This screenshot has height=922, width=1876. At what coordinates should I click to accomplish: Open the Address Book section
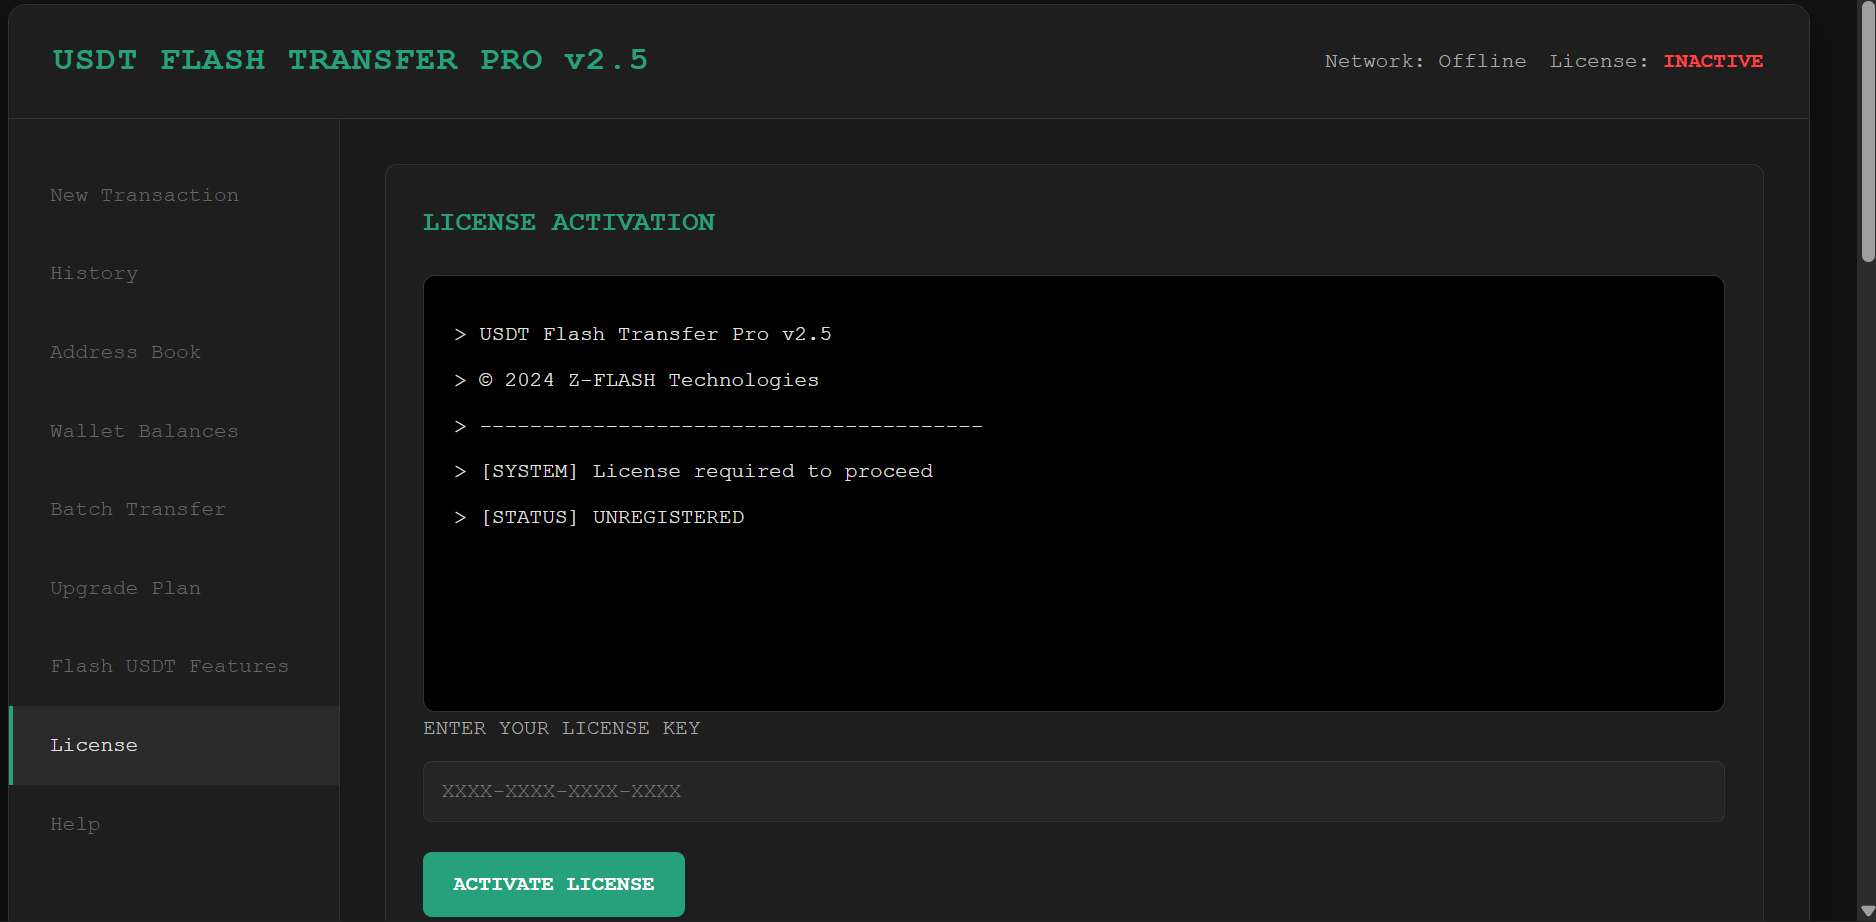pyautogui.click(x=125, y=352)
